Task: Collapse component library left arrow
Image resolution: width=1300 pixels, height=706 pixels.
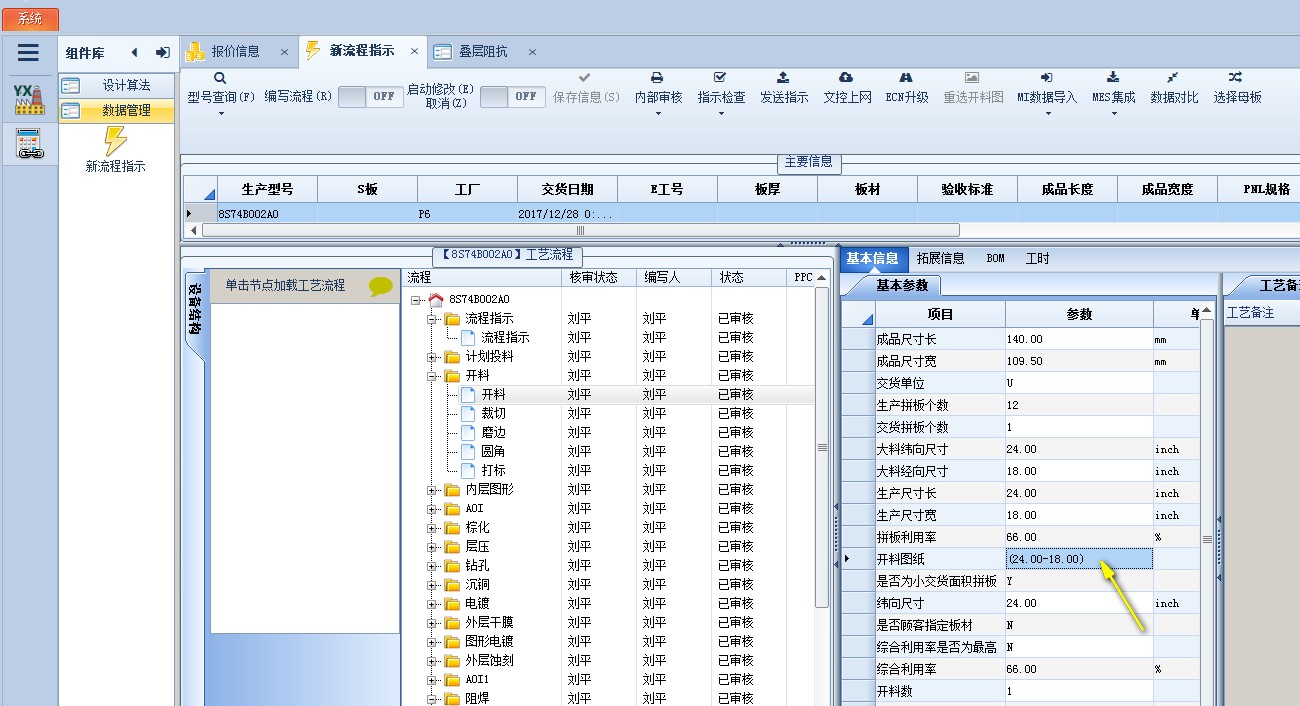Action: coord(134,53)
